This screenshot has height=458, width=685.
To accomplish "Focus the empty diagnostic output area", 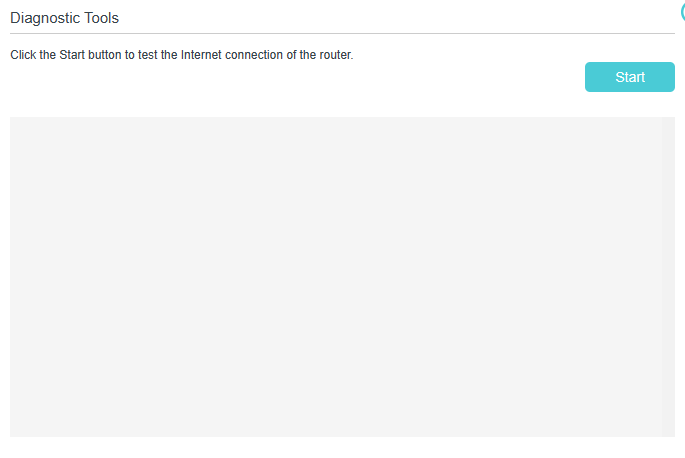I will tap(336, 277).
